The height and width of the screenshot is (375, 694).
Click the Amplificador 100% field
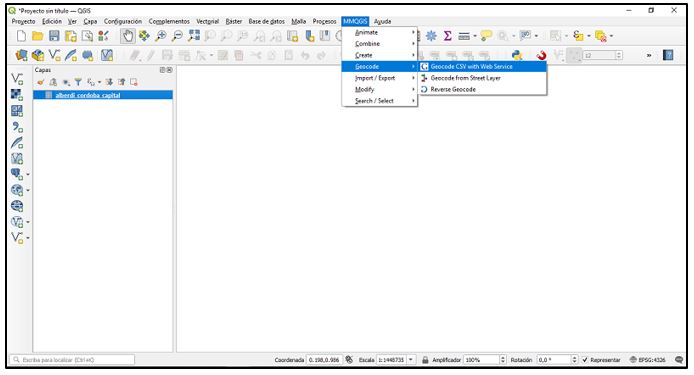[x=482, y=360]
